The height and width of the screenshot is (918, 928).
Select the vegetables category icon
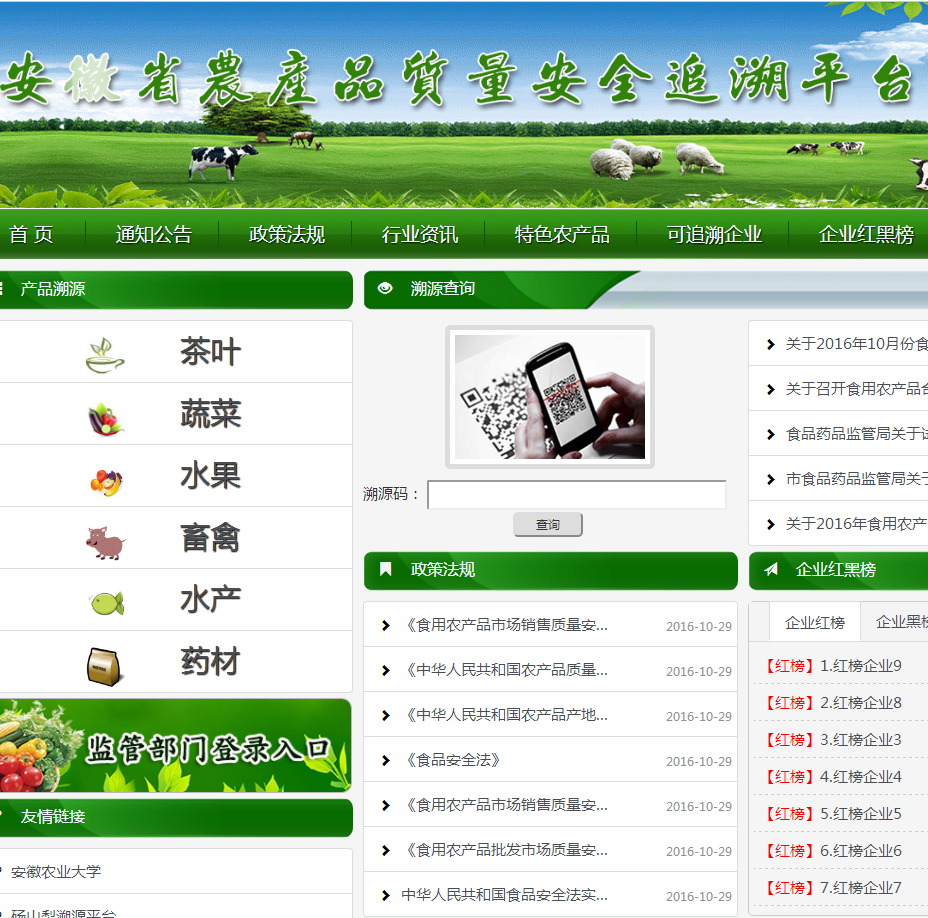(x=105, y=416)
